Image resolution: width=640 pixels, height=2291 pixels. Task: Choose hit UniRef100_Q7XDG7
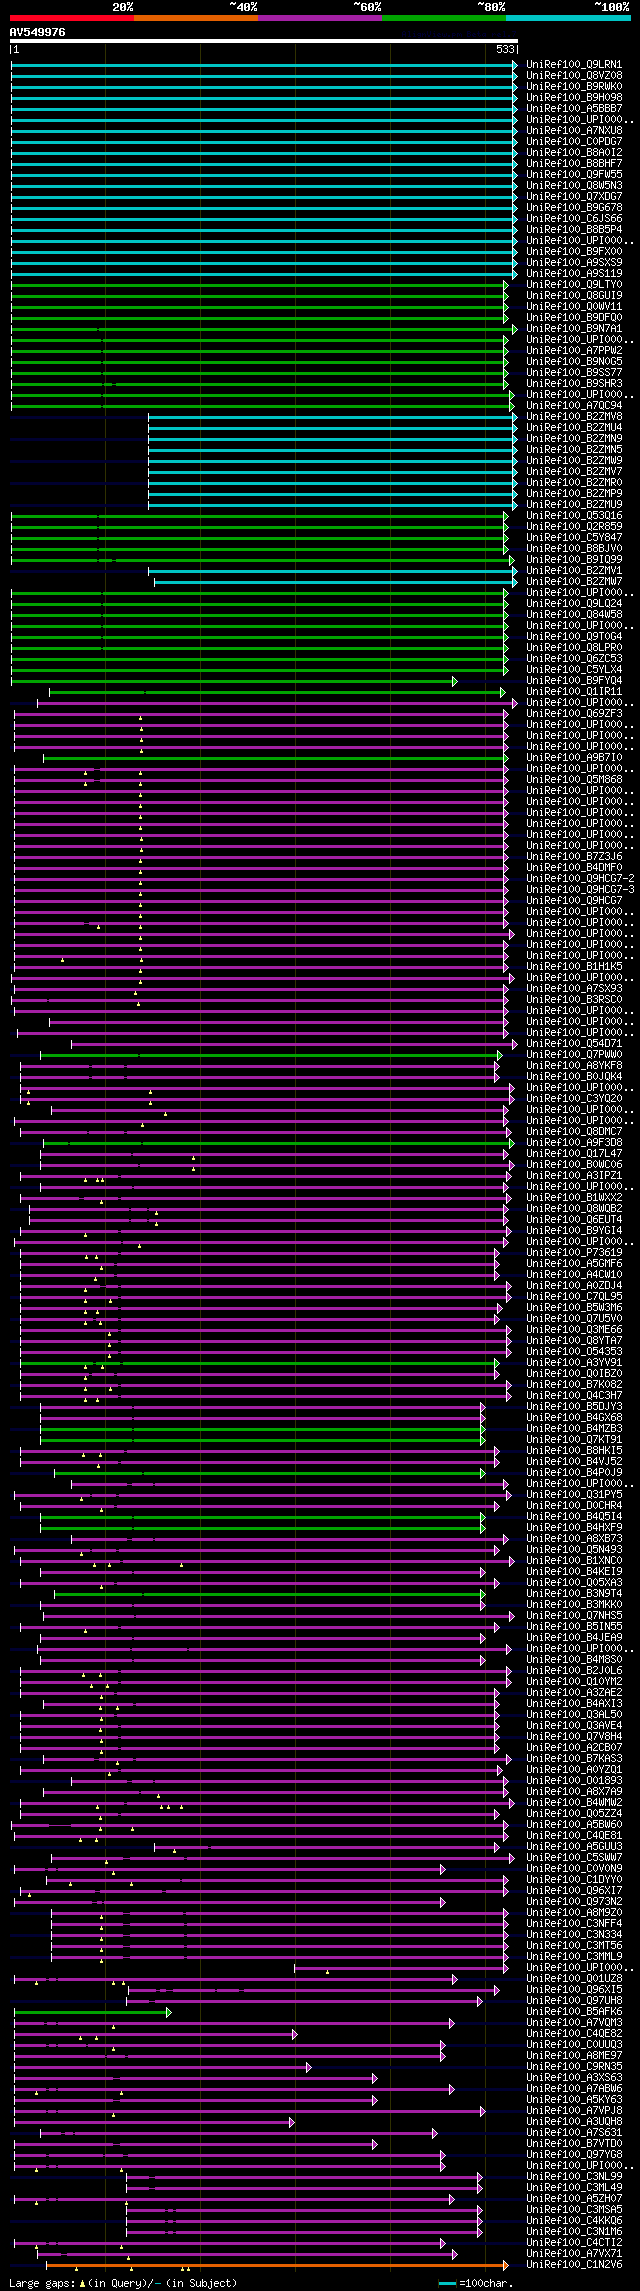pos(574,197)
